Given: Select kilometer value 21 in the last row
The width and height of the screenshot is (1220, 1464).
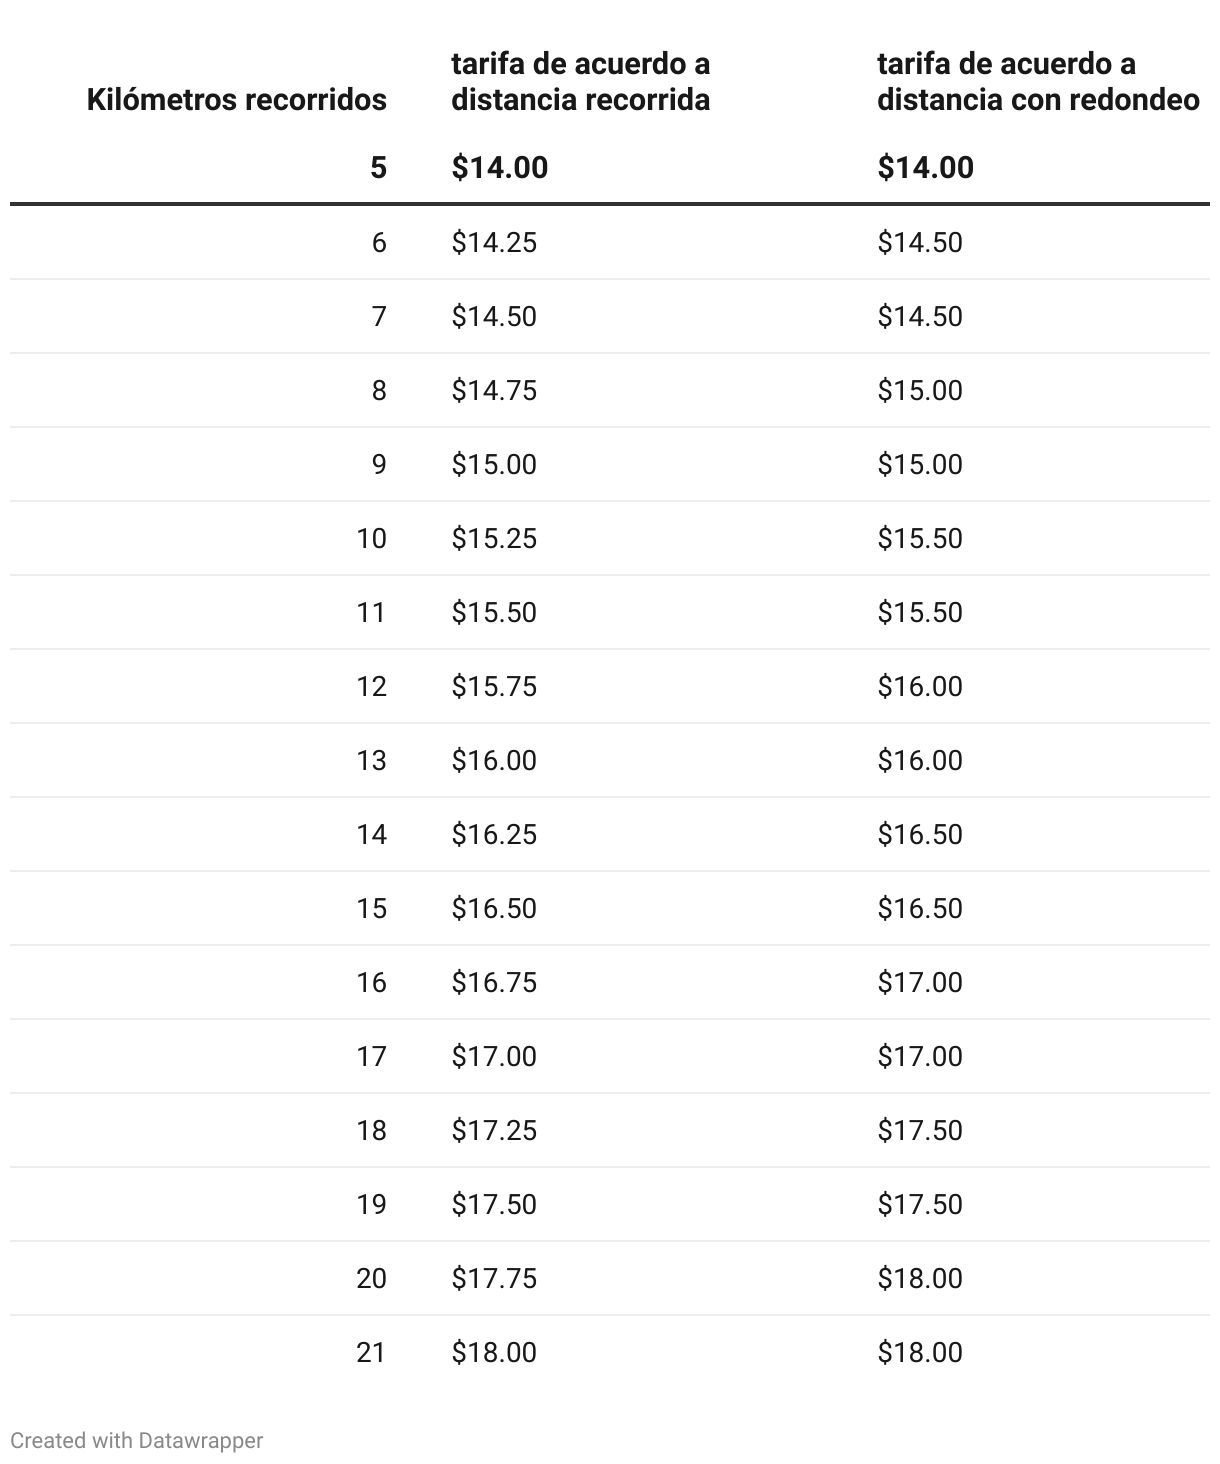Looking at the screenshot, I should tap(371, 1352).
